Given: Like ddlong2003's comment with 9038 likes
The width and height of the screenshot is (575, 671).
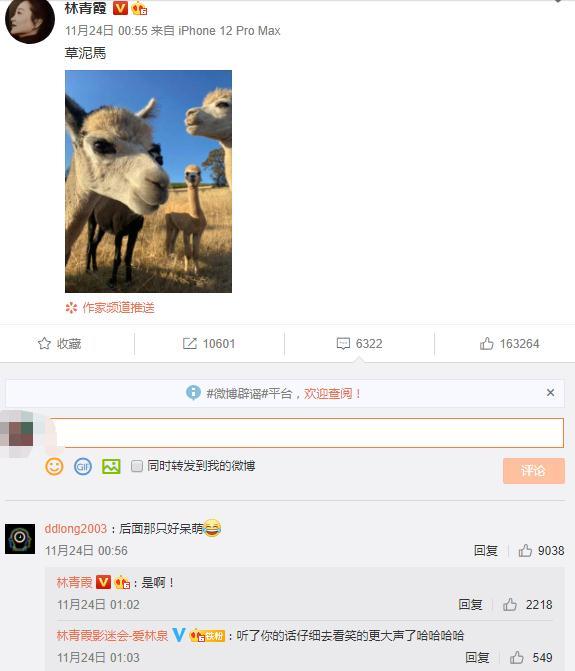Looking at the screenshot, I should (525, 551).
